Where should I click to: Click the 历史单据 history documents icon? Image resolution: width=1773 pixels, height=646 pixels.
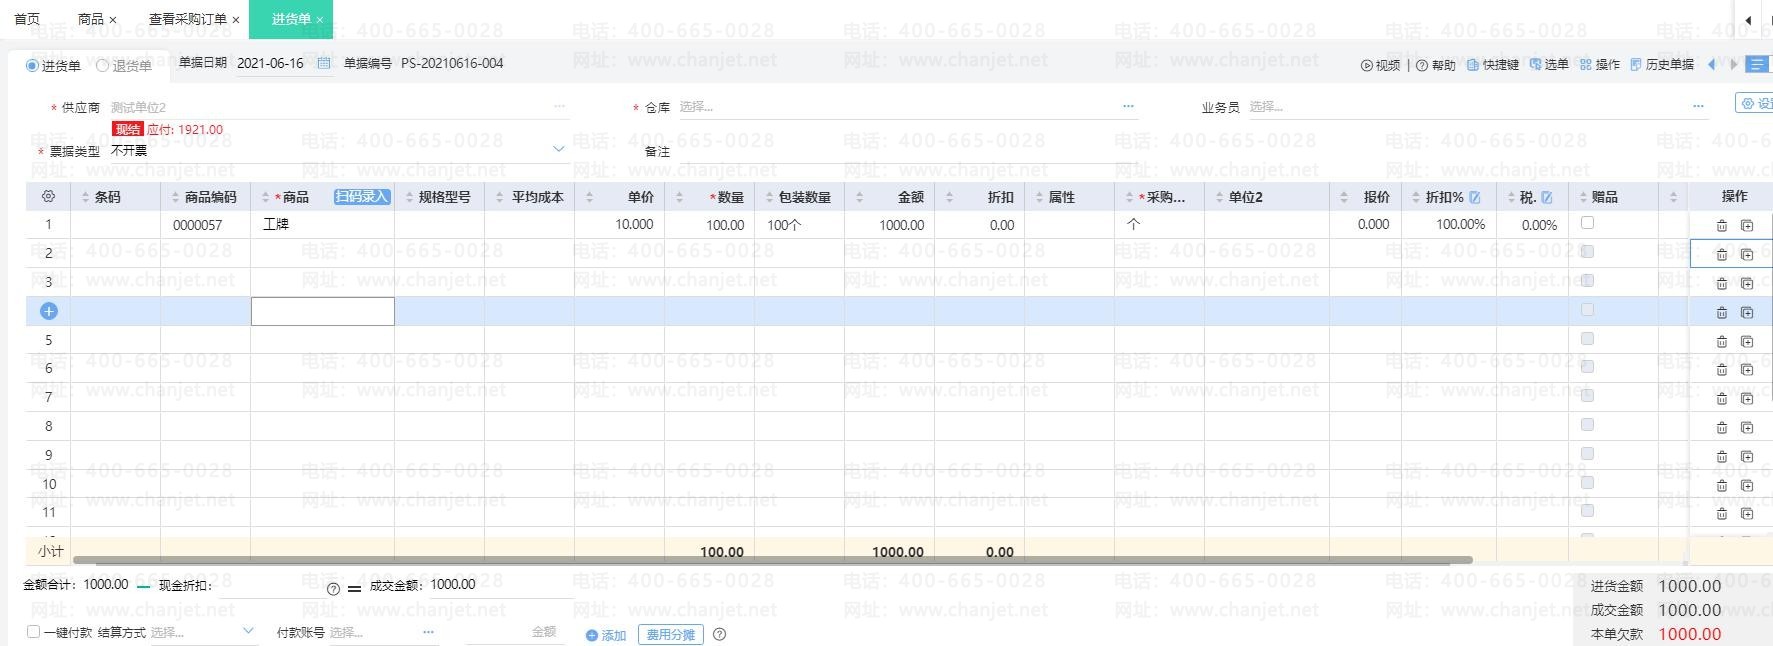[1636, 65]
